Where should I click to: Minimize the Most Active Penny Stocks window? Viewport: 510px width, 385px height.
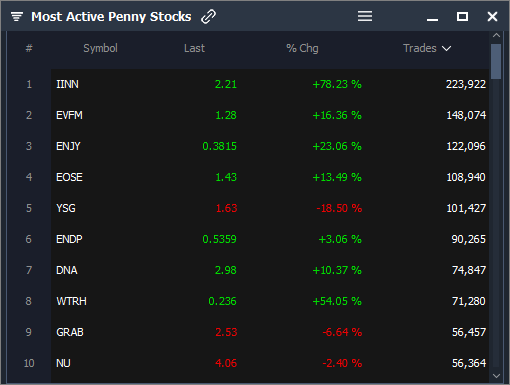point(432,20)
